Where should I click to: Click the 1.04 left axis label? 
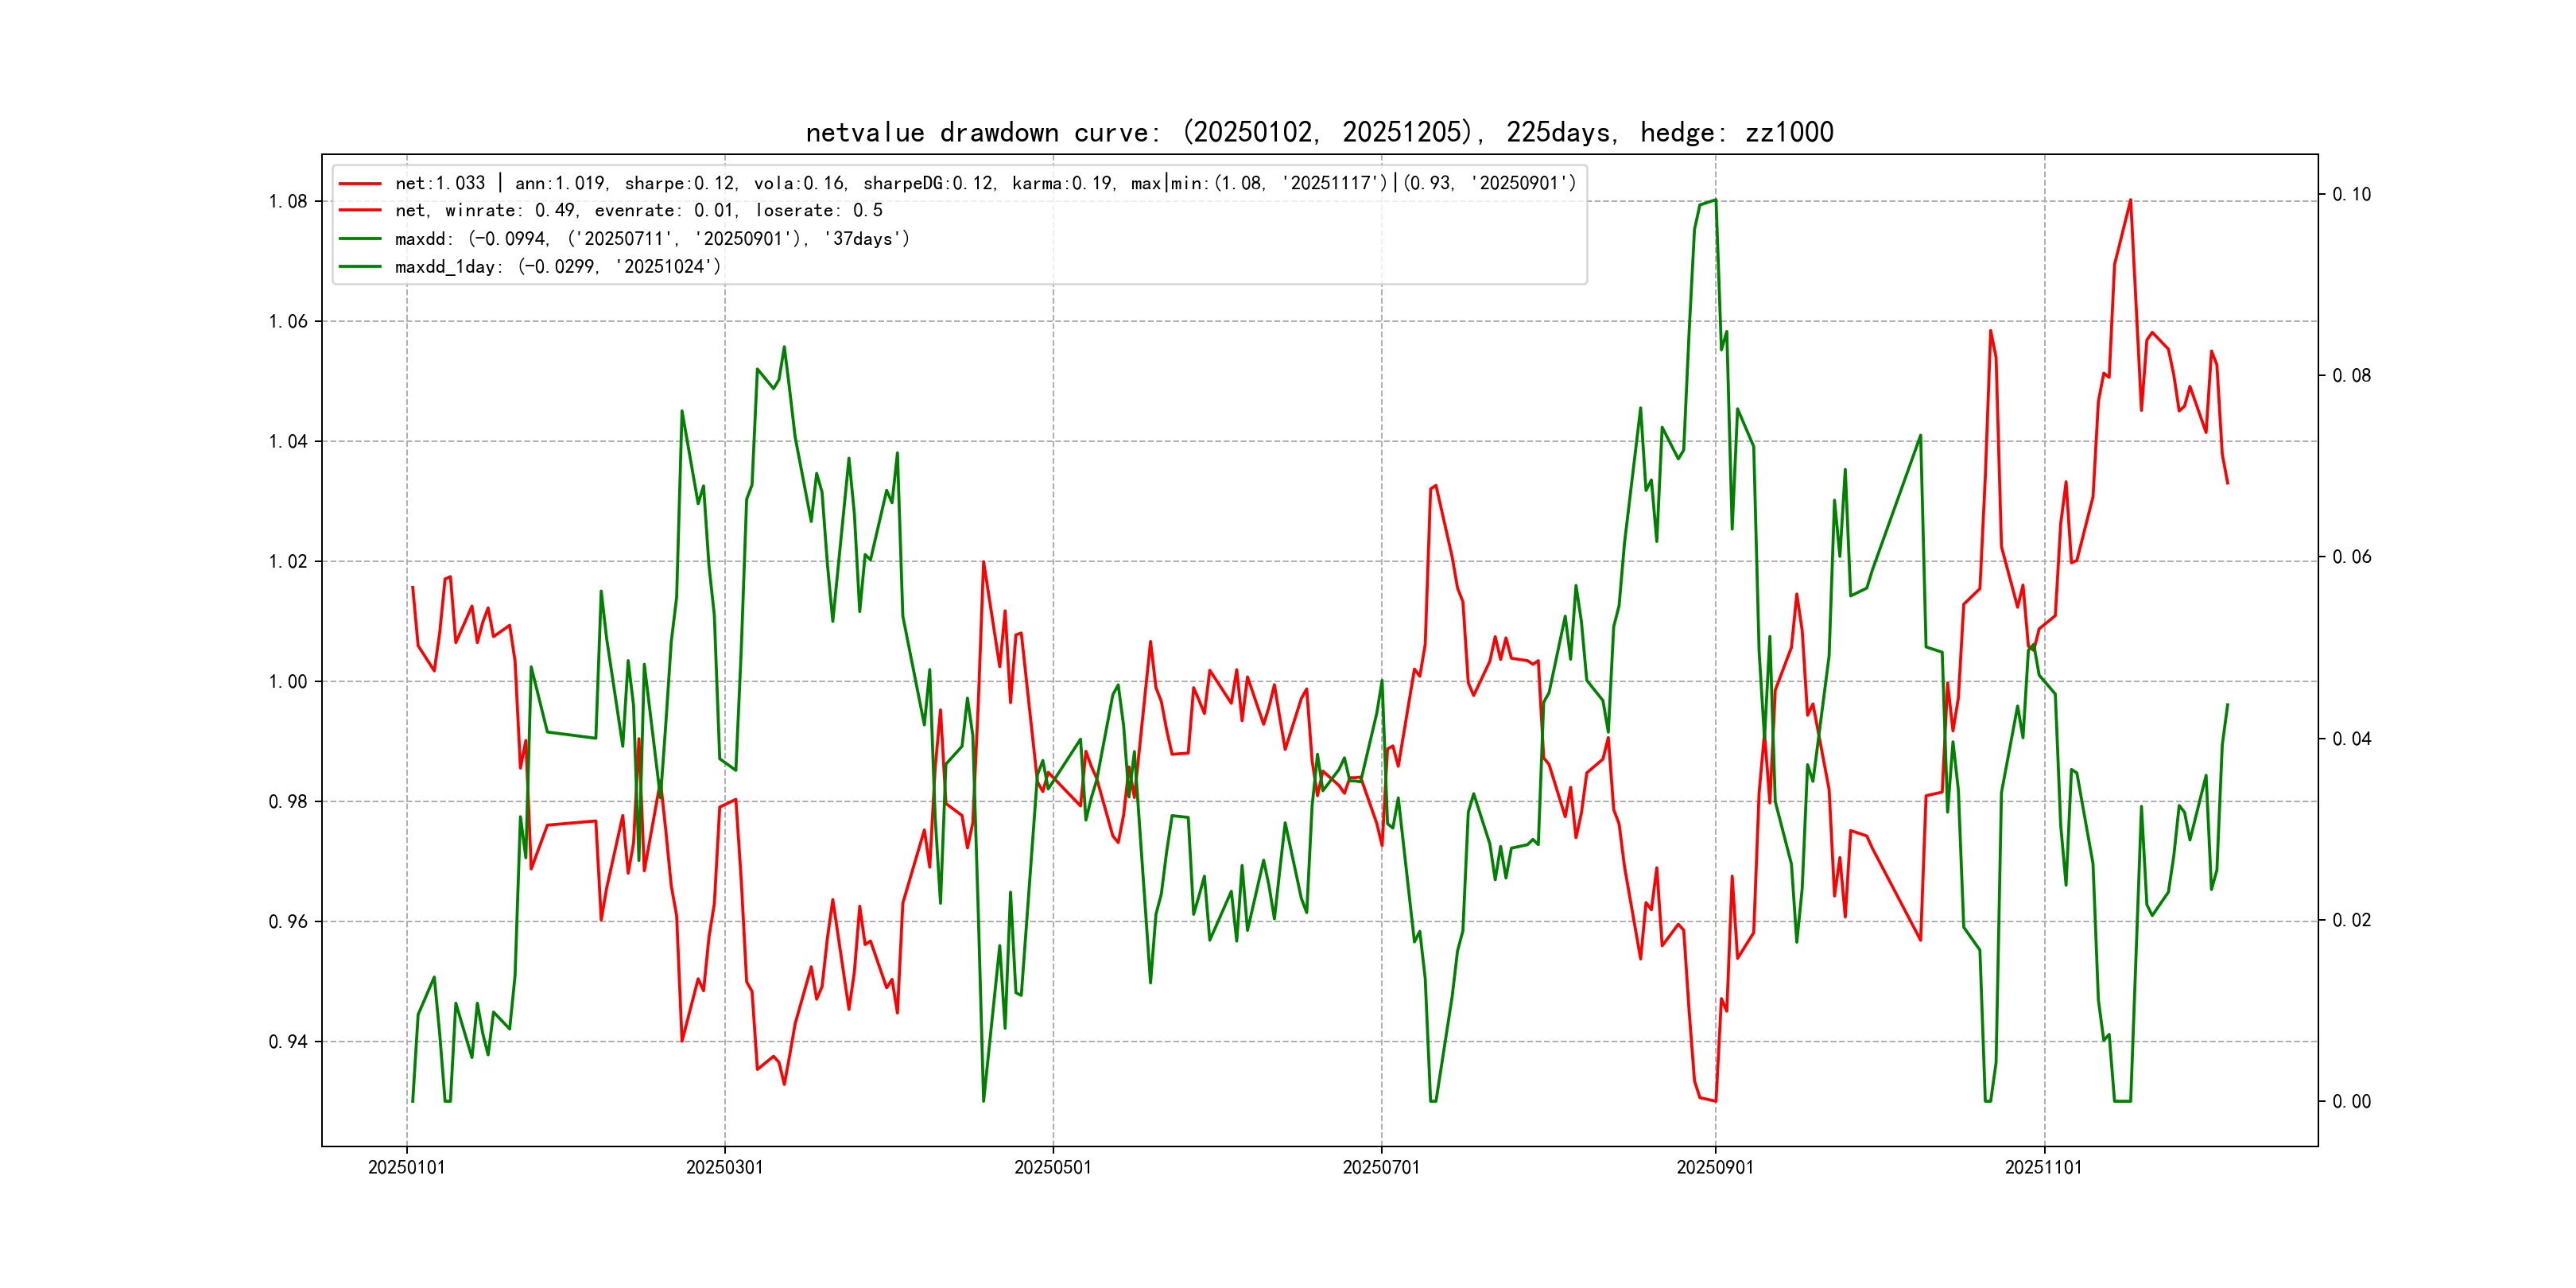pos(288,442)
